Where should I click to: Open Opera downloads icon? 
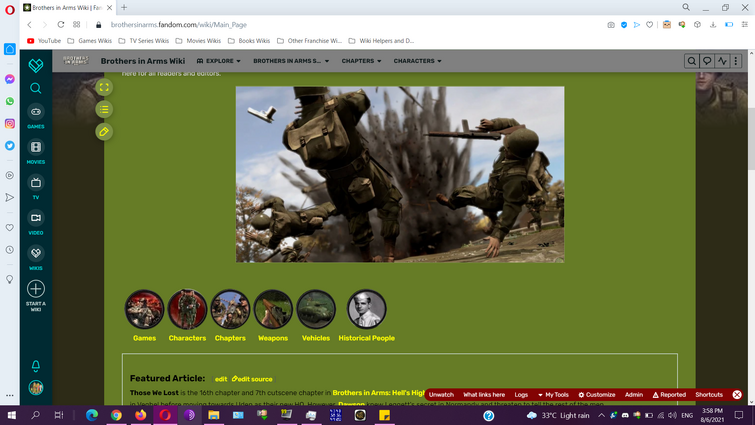[713, 25]
